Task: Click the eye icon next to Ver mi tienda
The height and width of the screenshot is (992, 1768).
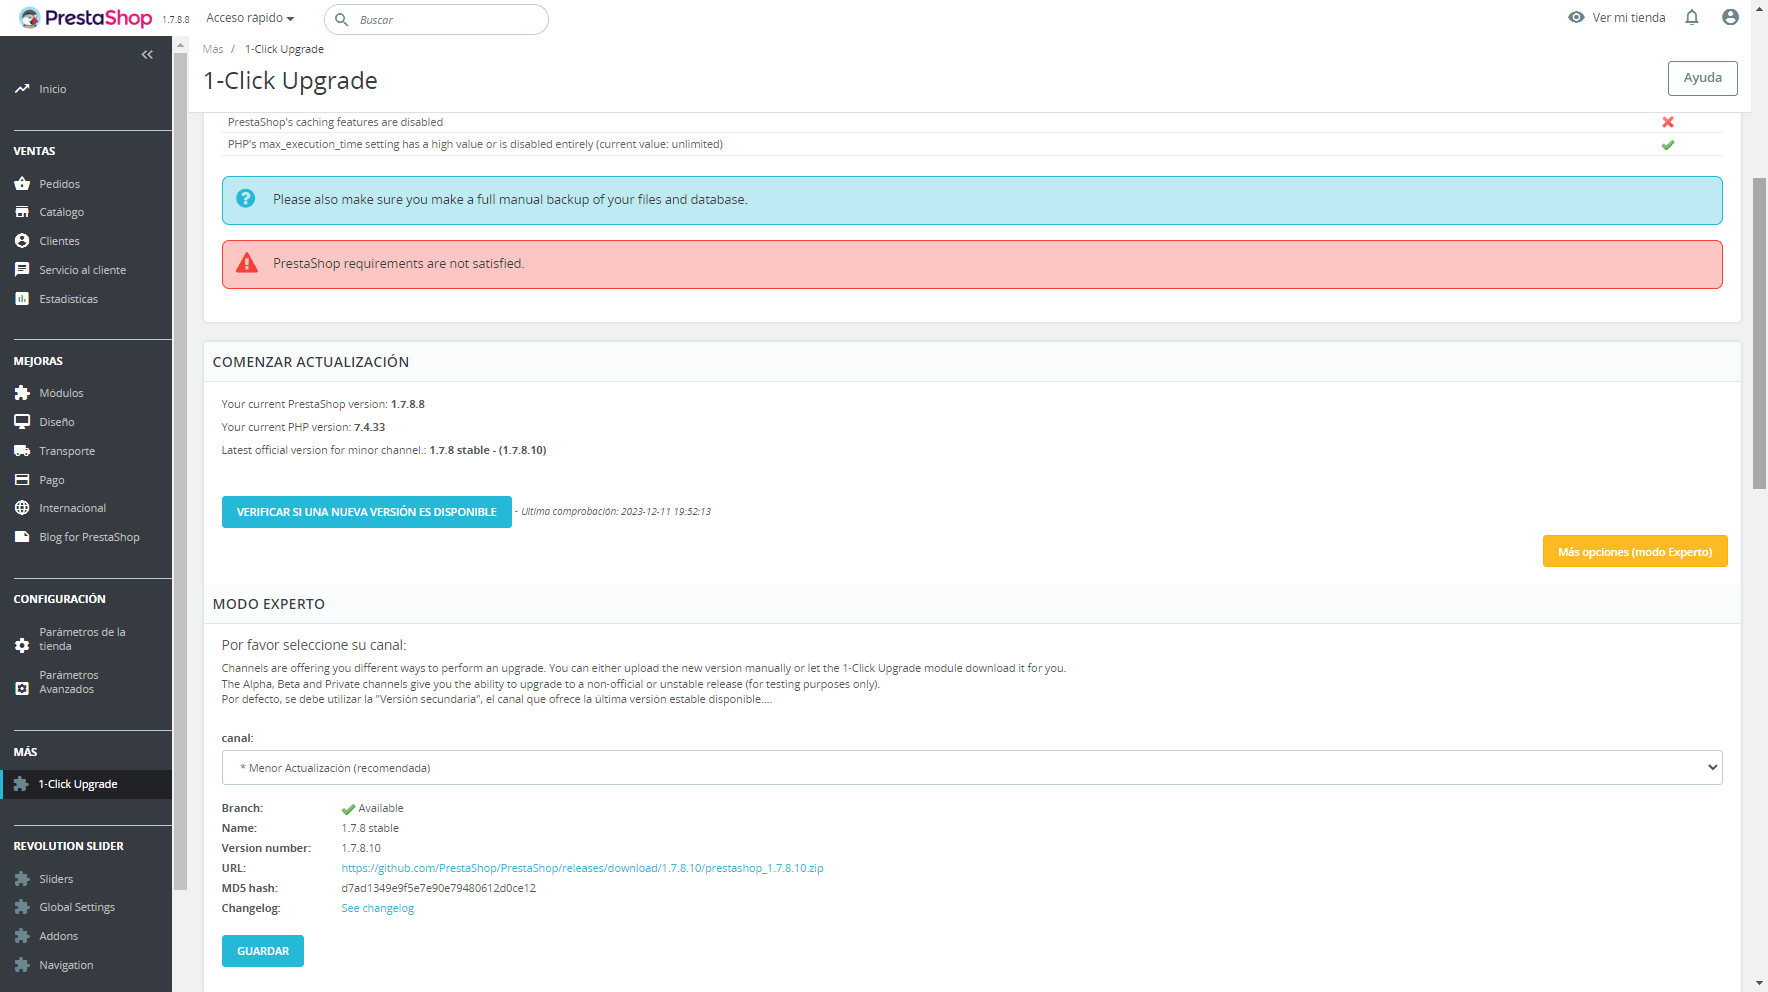Action: [x=1576, y=17]
